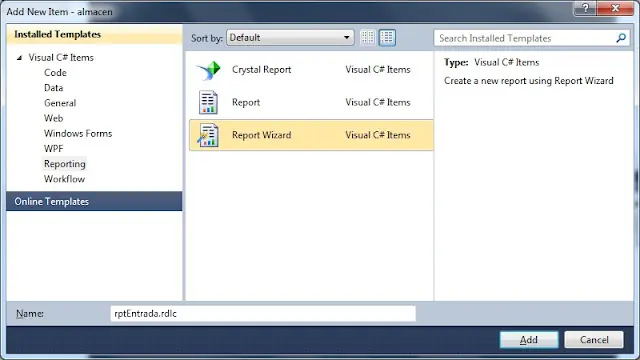The width and height of the screenshot is (640, 360).
Task: Select the Reporting category
Action: point(64,164)
